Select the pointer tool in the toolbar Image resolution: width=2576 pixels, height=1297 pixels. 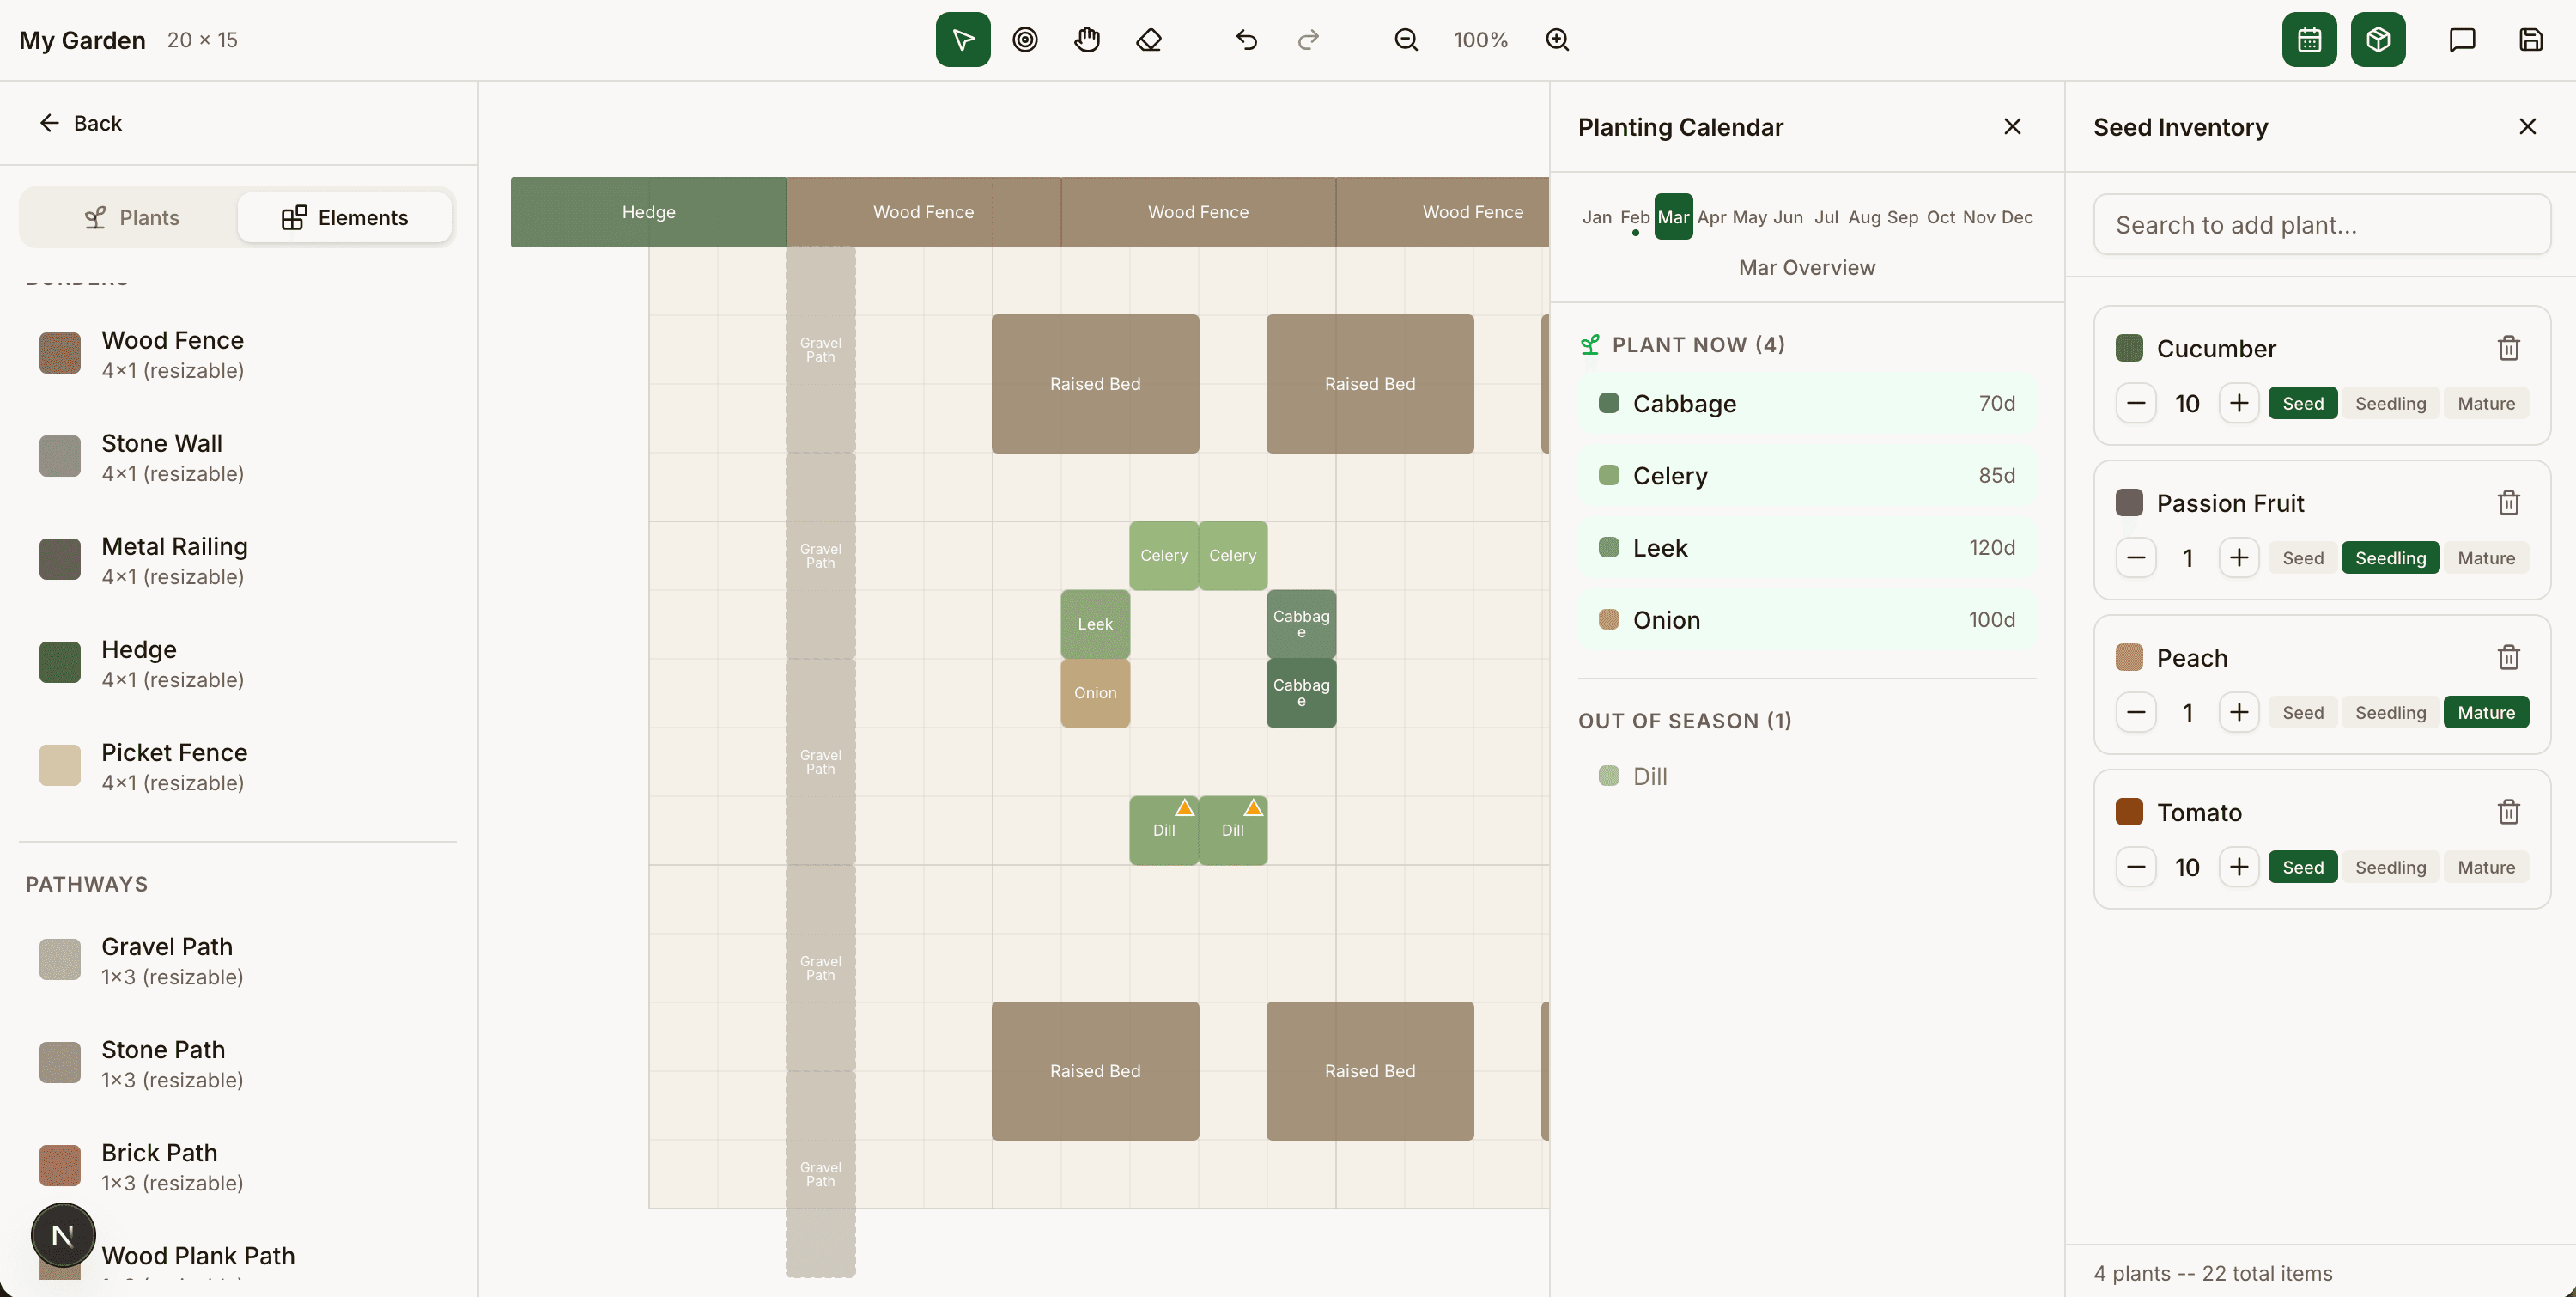click(x=962, y=39)
